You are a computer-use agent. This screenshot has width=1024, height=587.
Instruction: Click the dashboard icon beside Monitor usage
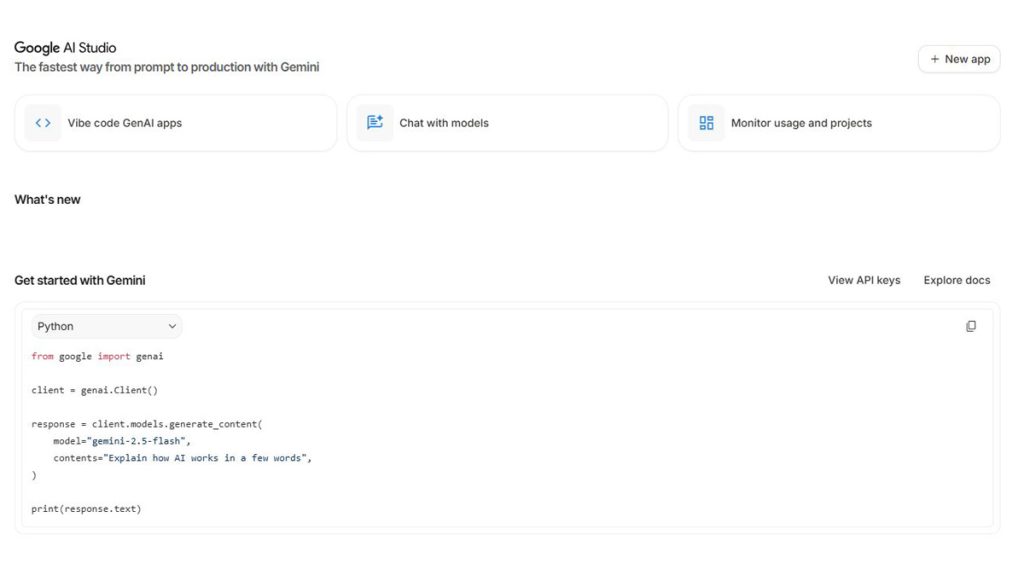706,123
